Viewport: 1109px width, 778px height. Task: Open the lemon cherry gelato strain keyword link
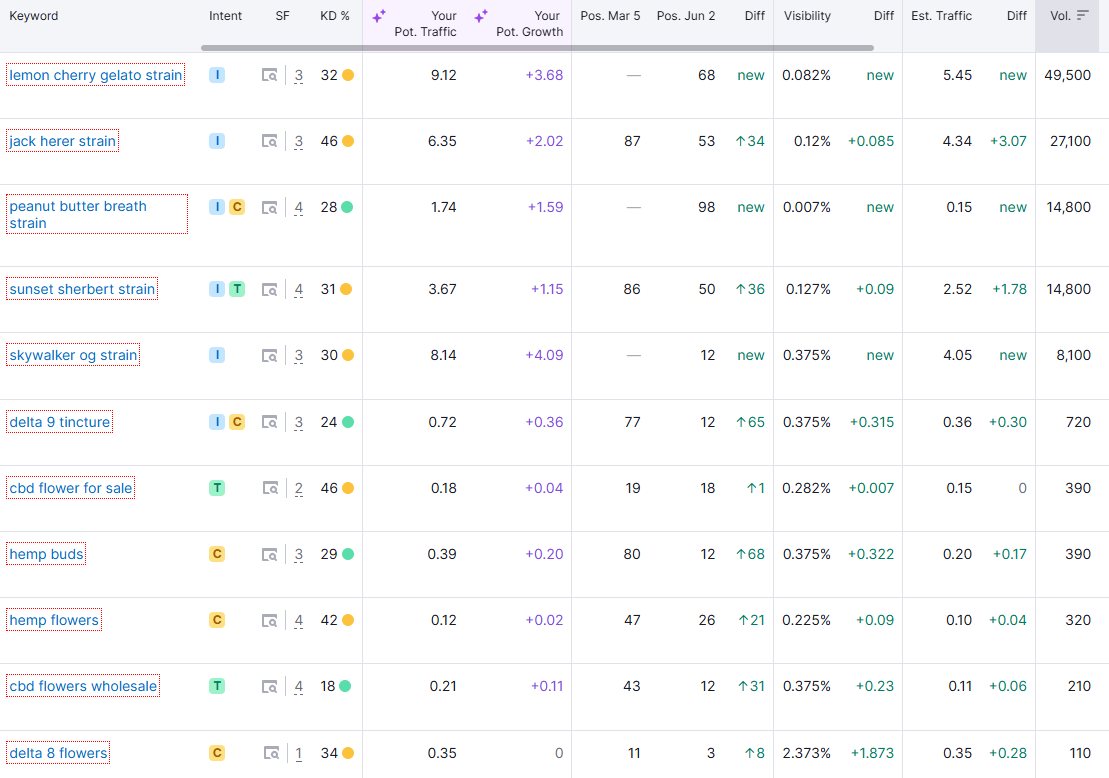tap(95, 75)
